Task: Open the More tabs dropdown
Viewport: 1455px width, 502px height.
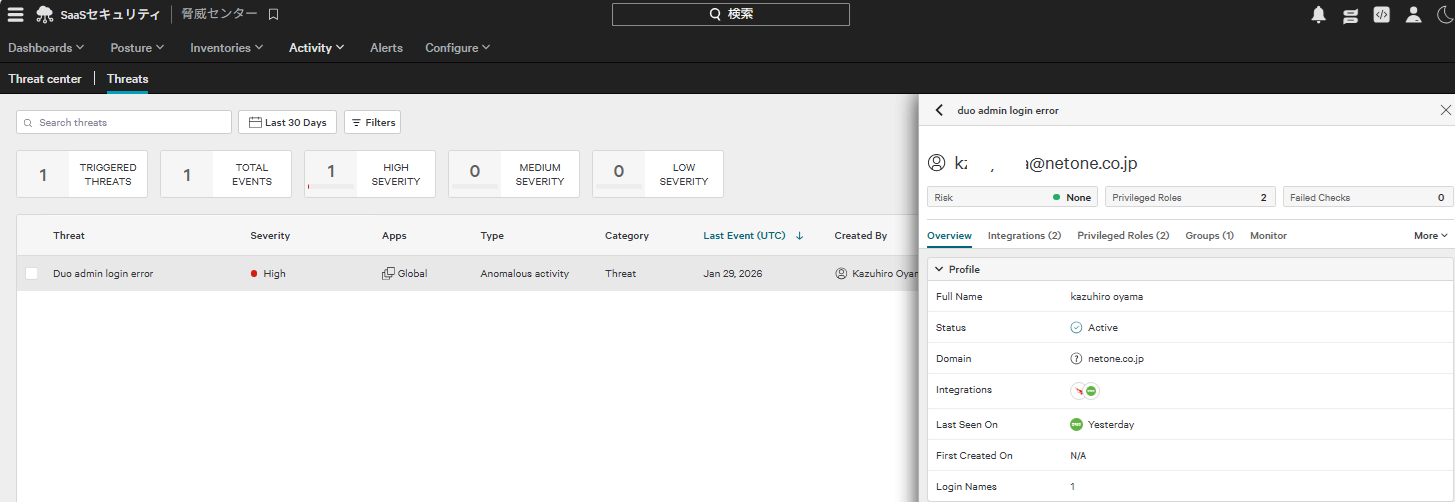Action: [x=1430, y=236]
